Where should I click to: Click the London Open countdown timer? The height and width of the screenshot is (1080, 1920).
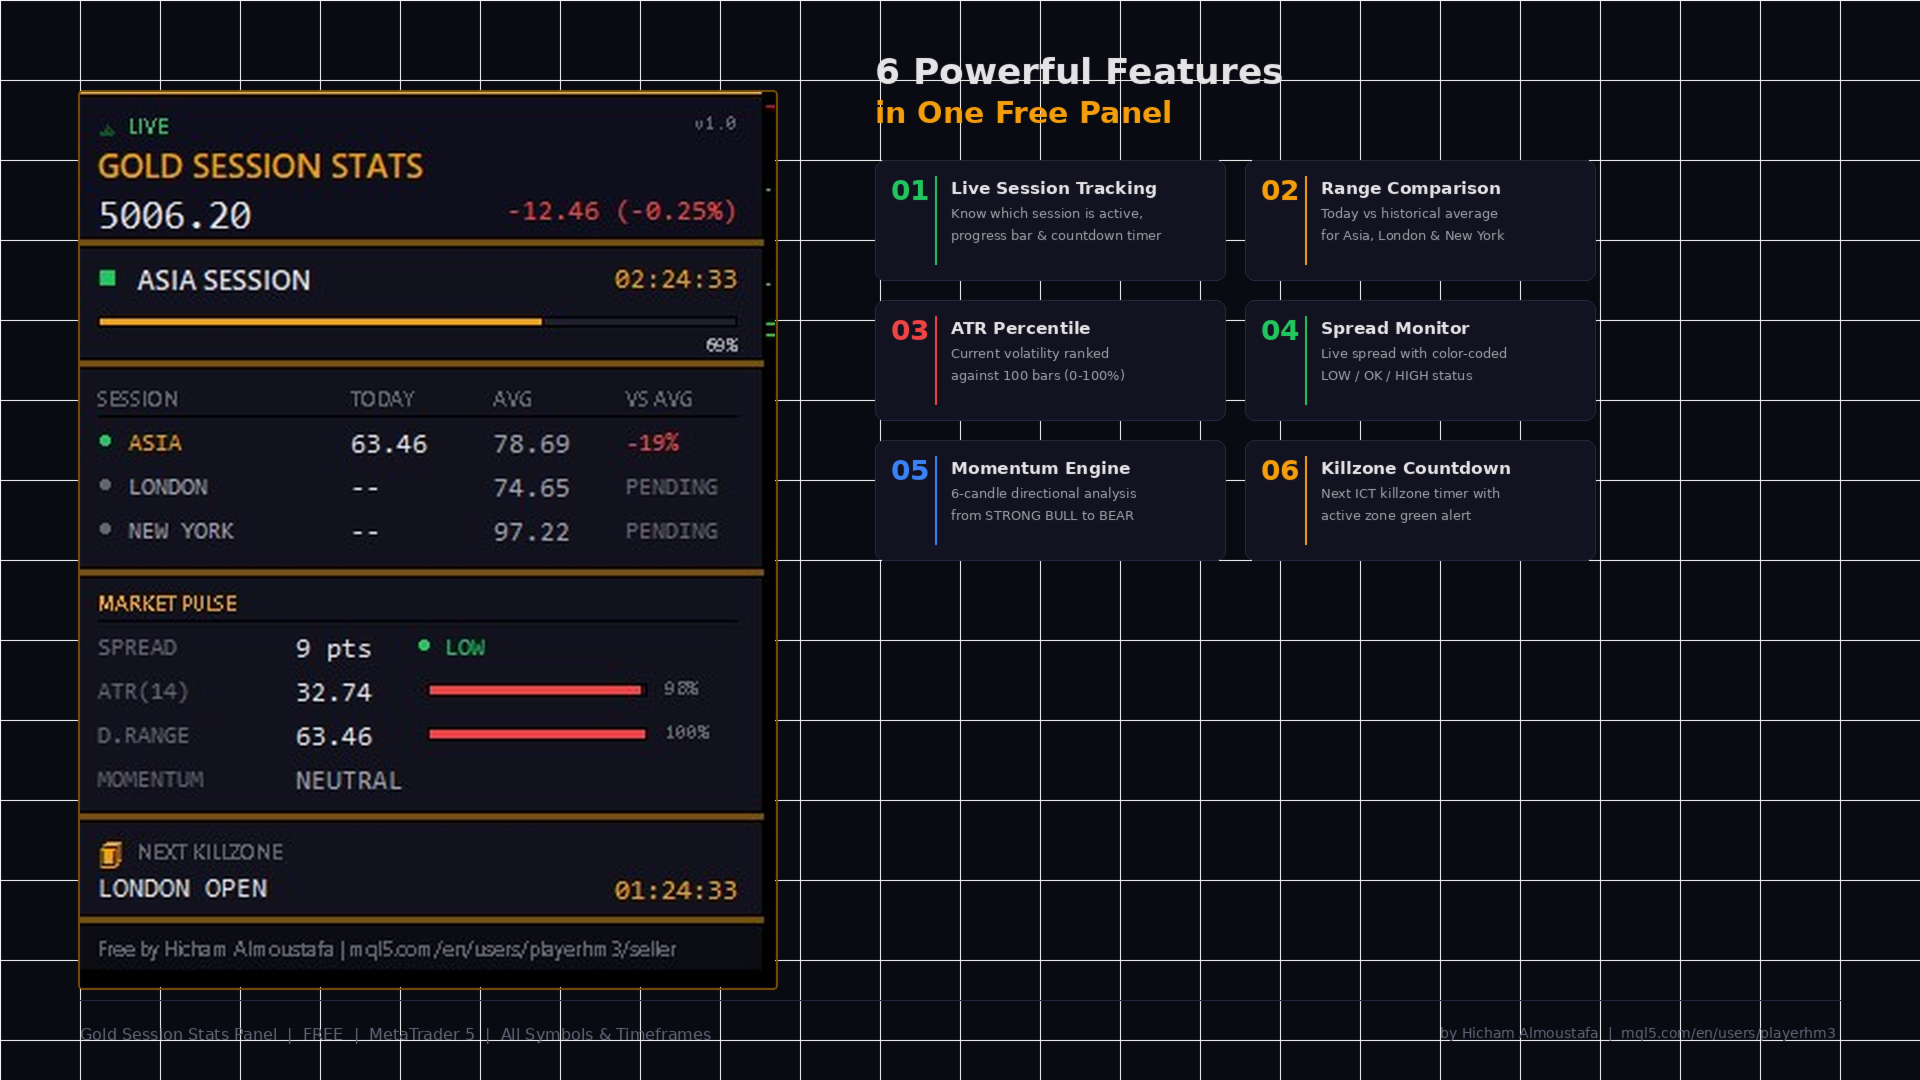tap(675, 890)
